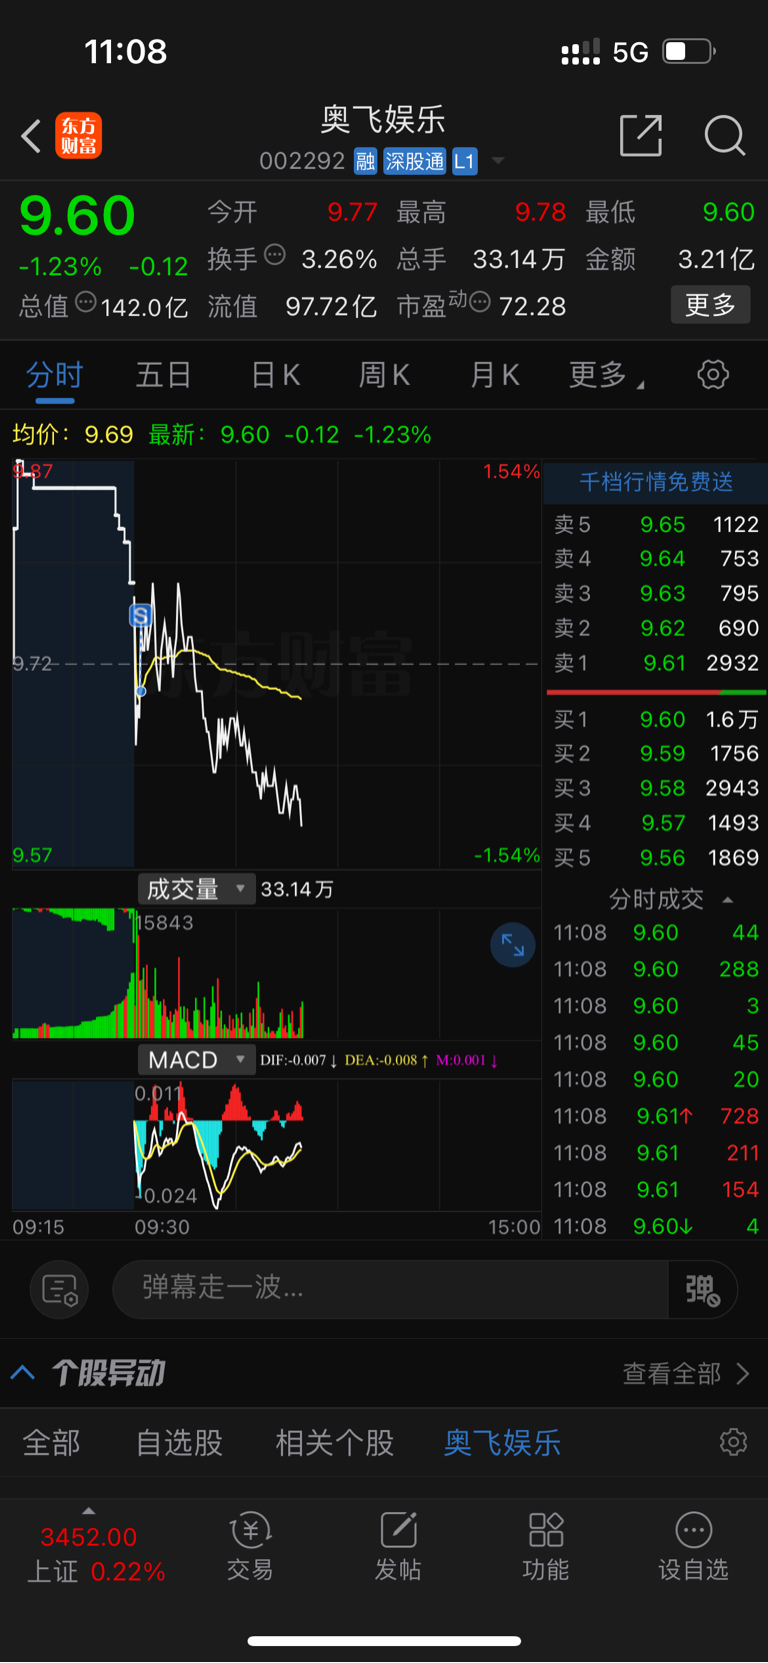Open the 个股异动 settings gear icon

pyautogui.click(x=733, y=1442)
